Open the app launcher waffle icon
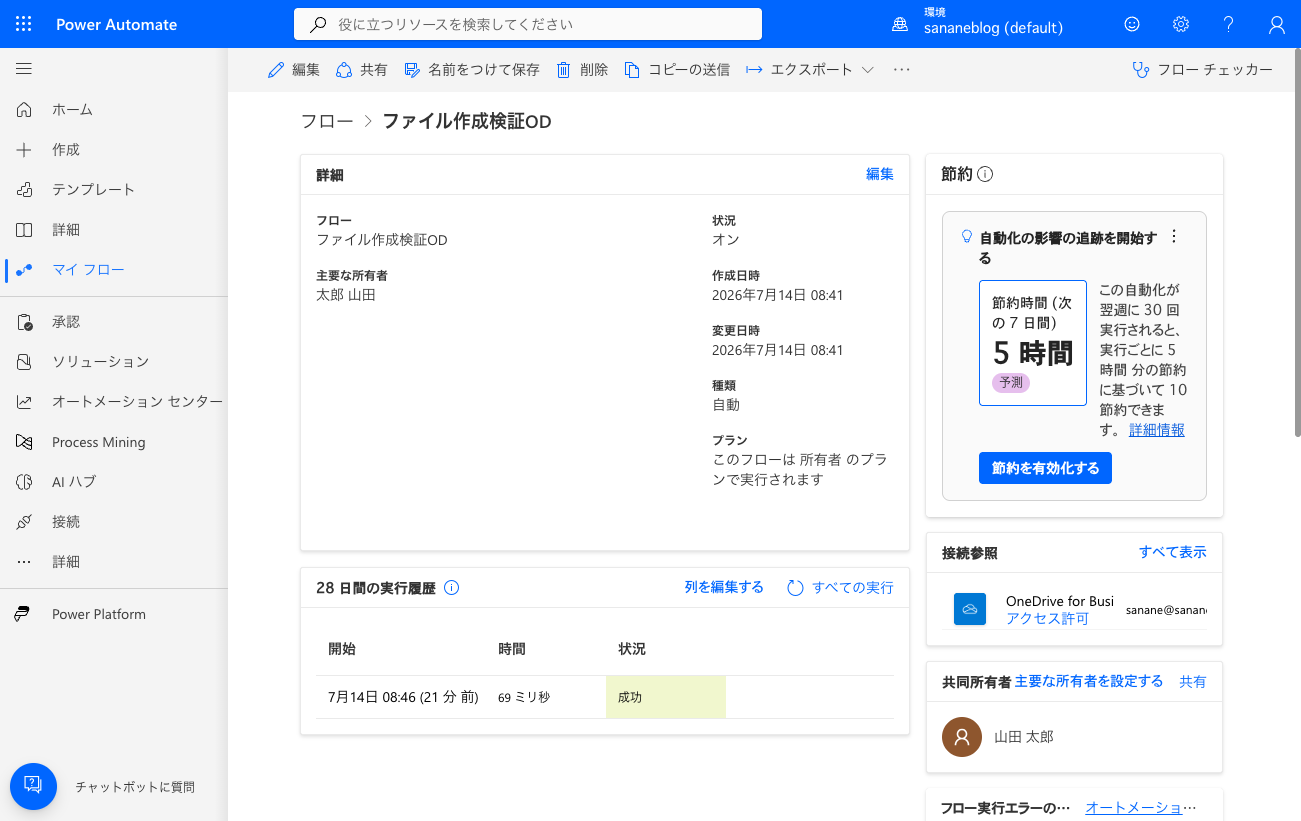This screenshot has width=1301, height=821. coord(24,24)
